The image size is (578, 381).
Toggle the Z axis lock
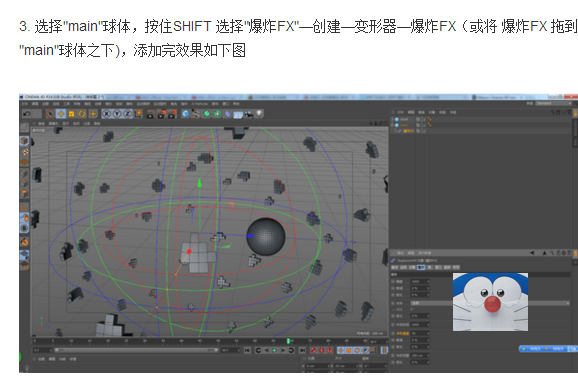pos(127,114)
